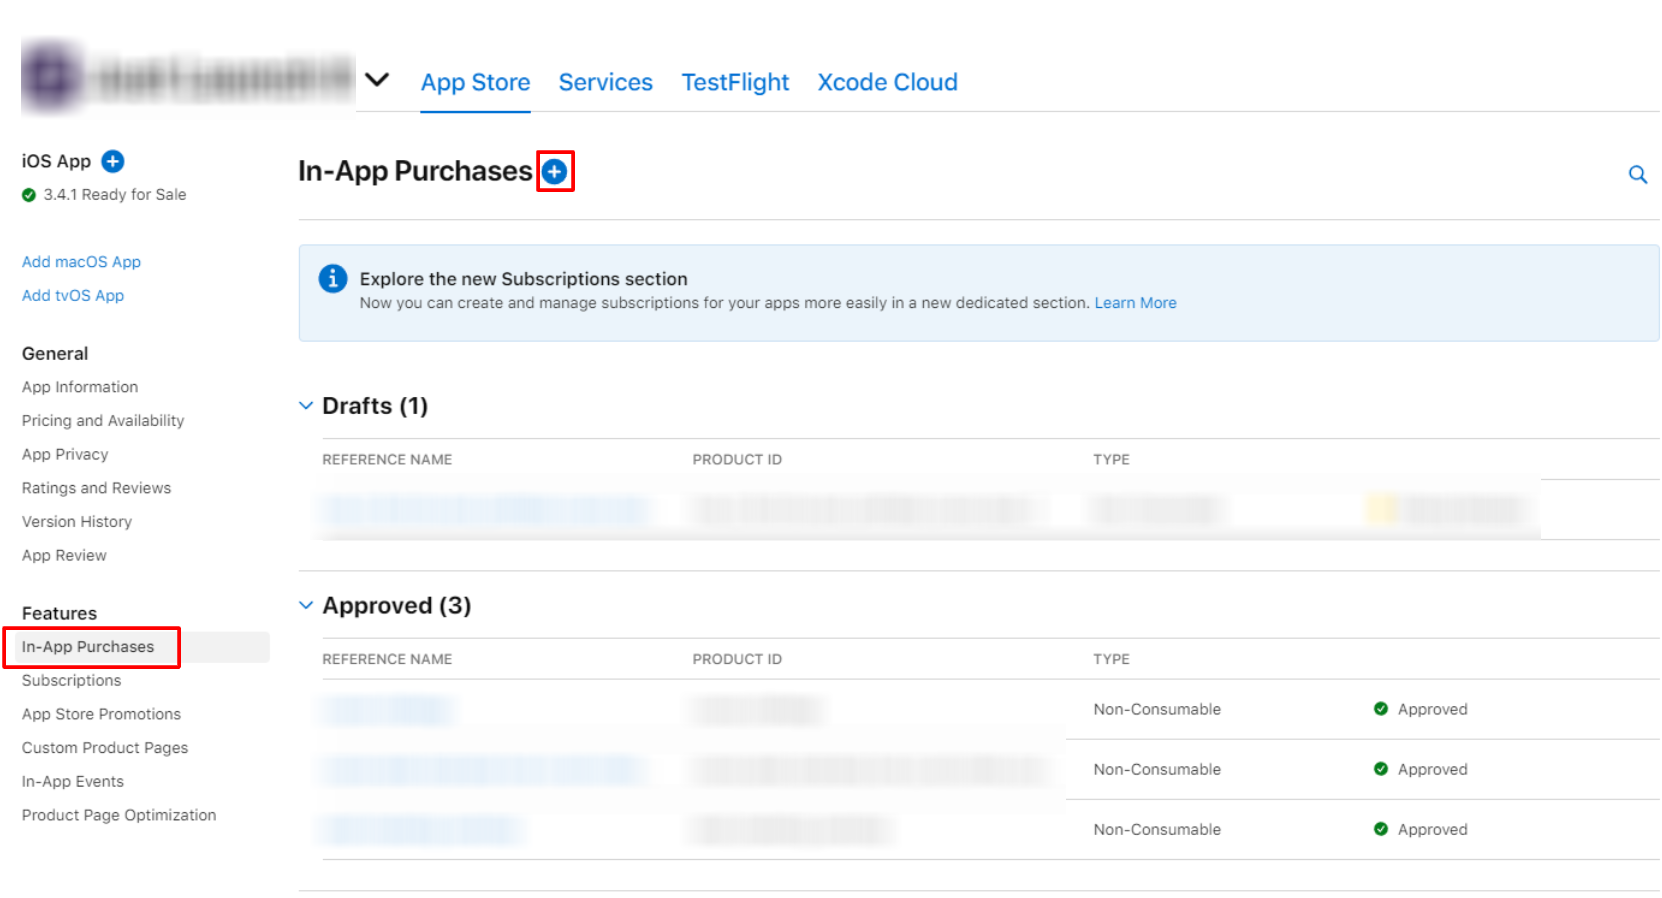
Task: Select In-App Purchases in Features
Action: [x=88, y=647]
